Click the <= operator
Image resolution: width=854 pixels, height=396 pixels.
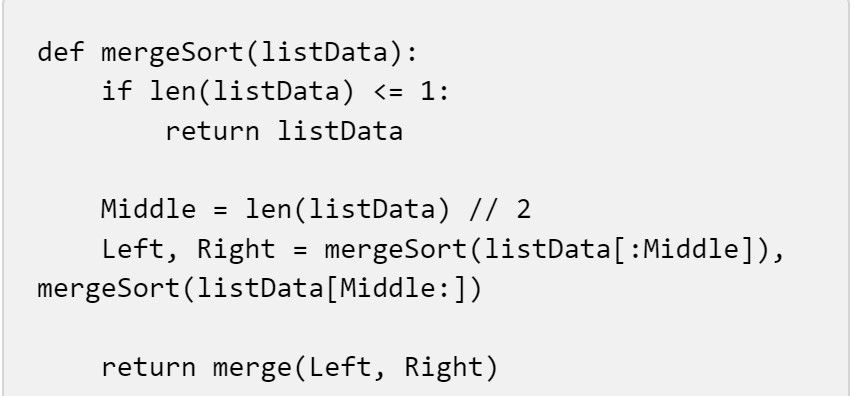(x=388, y=92)
